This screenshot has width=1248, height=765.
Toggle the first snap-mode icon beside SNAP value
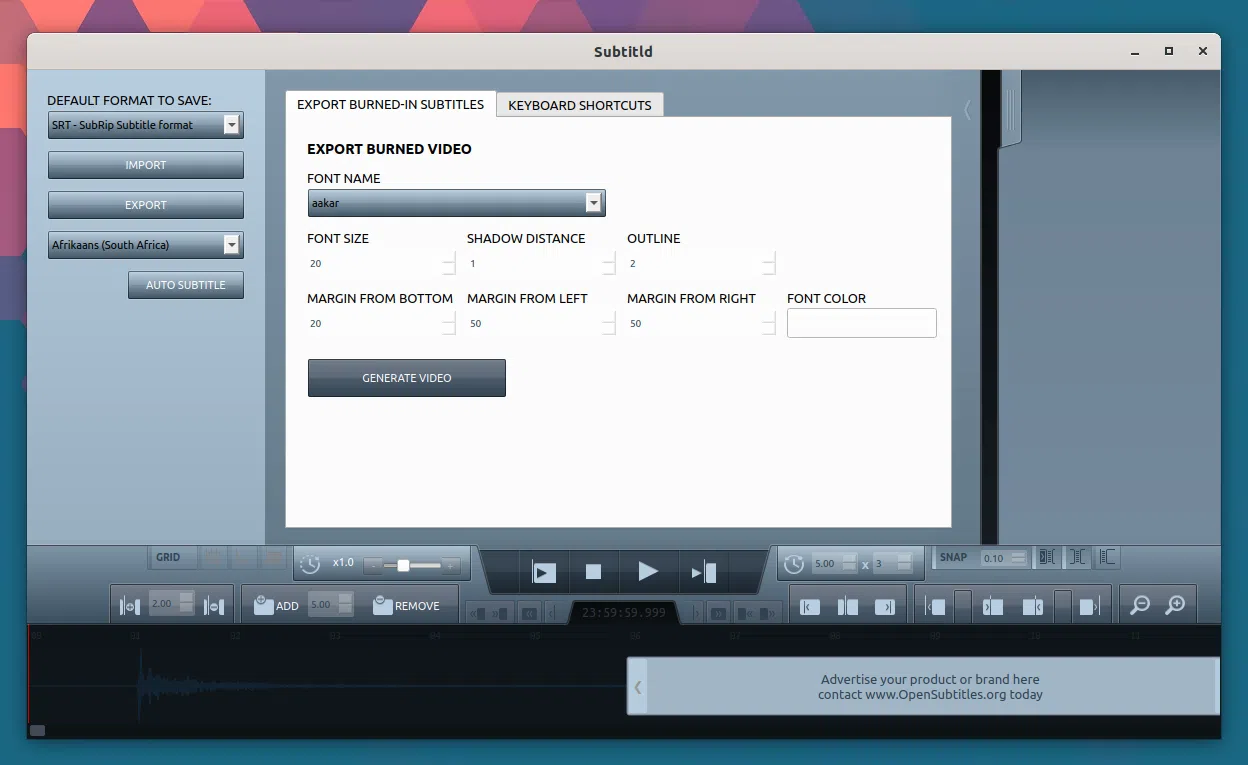pyautogui.click(x=1047, y=557)
